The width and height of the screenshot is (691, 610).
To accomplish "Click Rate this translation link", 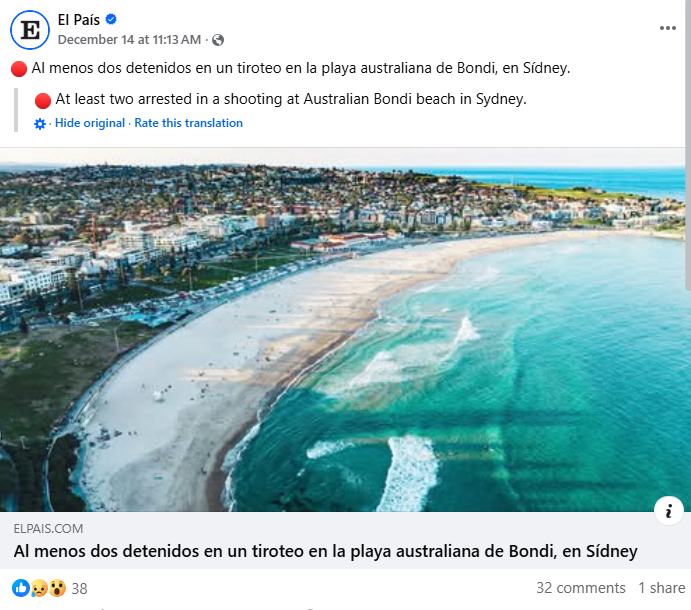I will pos(188,123).
